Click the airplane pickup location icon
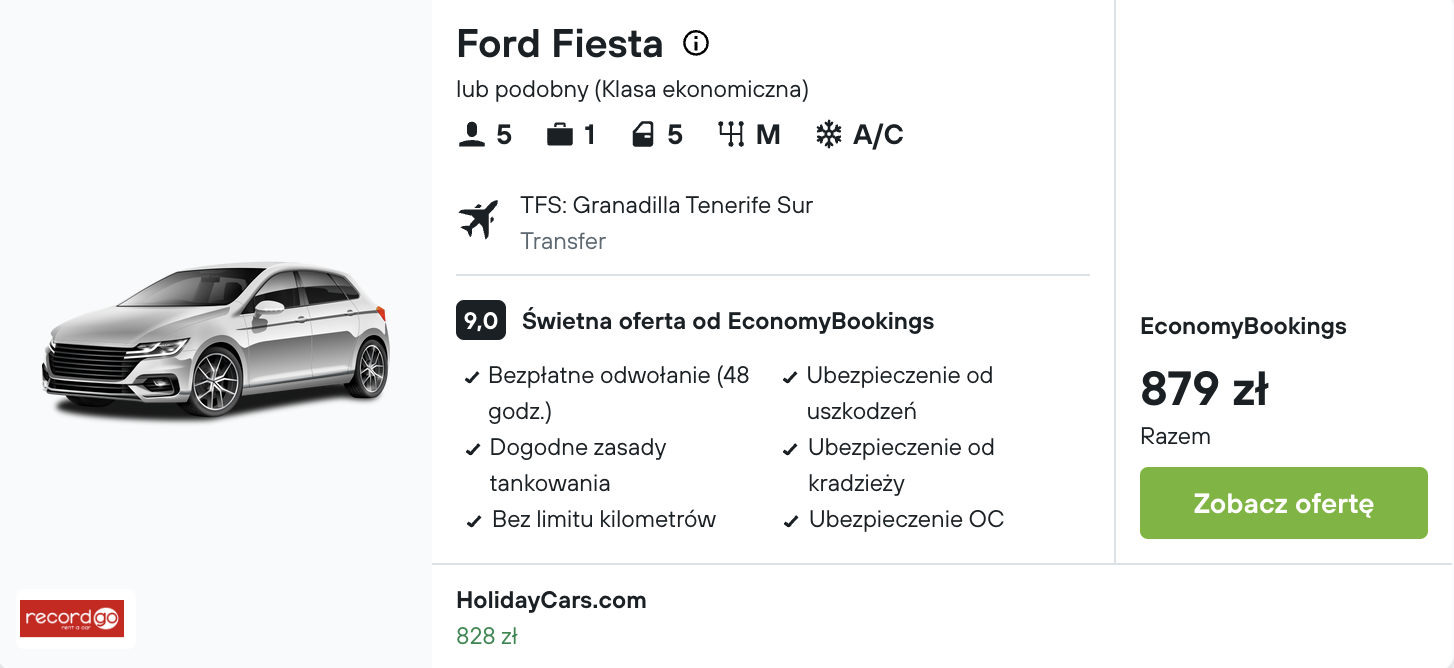Viewport: 1454px width, 668px height. (x=479, y=220)
